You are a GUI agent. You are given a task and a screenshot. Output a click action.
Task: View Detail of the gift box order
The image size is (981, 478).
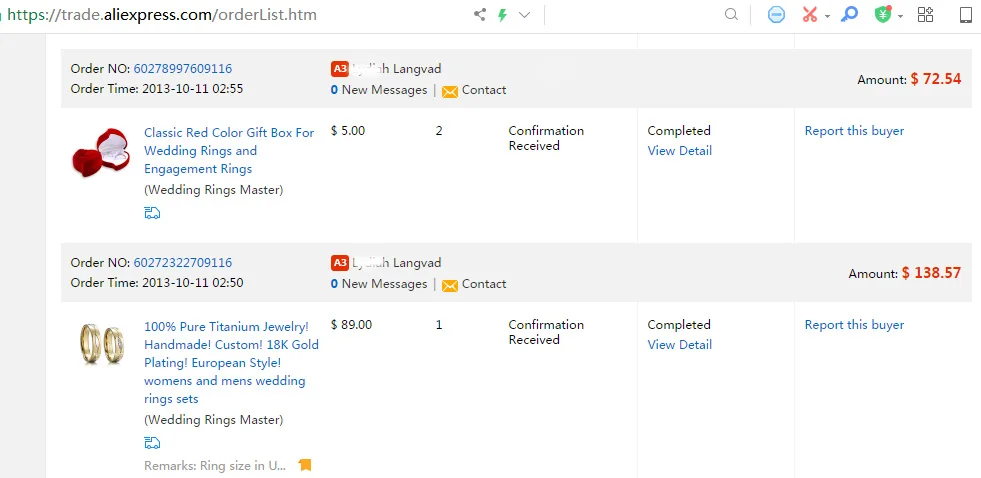(679, 151)
